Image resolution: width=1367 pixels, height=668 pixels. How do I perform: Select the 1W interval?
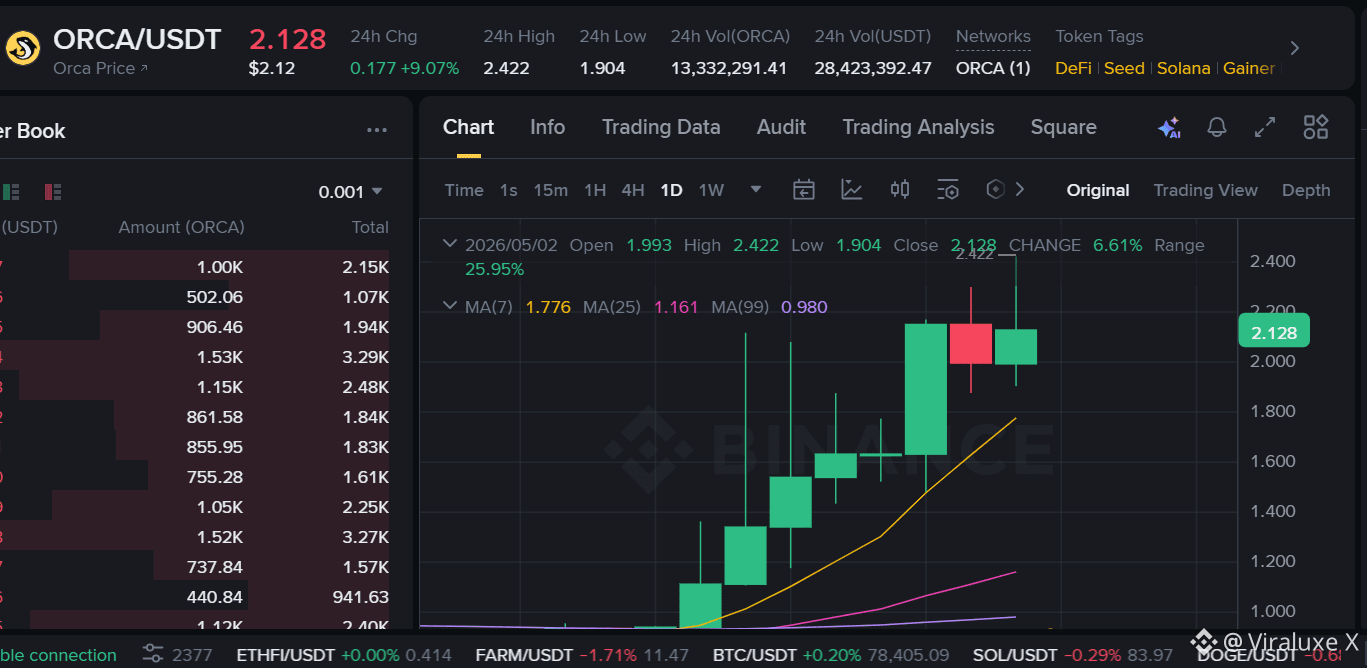tap(711, 190)
